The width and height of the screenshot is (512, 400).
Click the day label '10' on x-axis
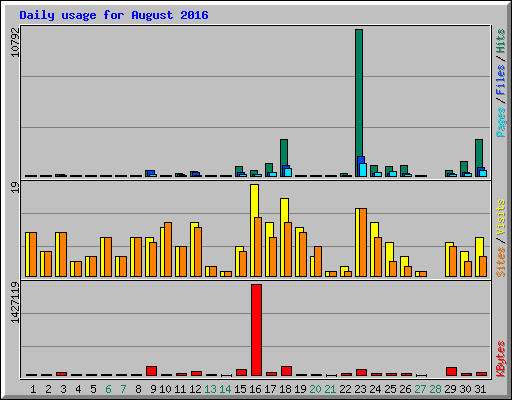165,389
